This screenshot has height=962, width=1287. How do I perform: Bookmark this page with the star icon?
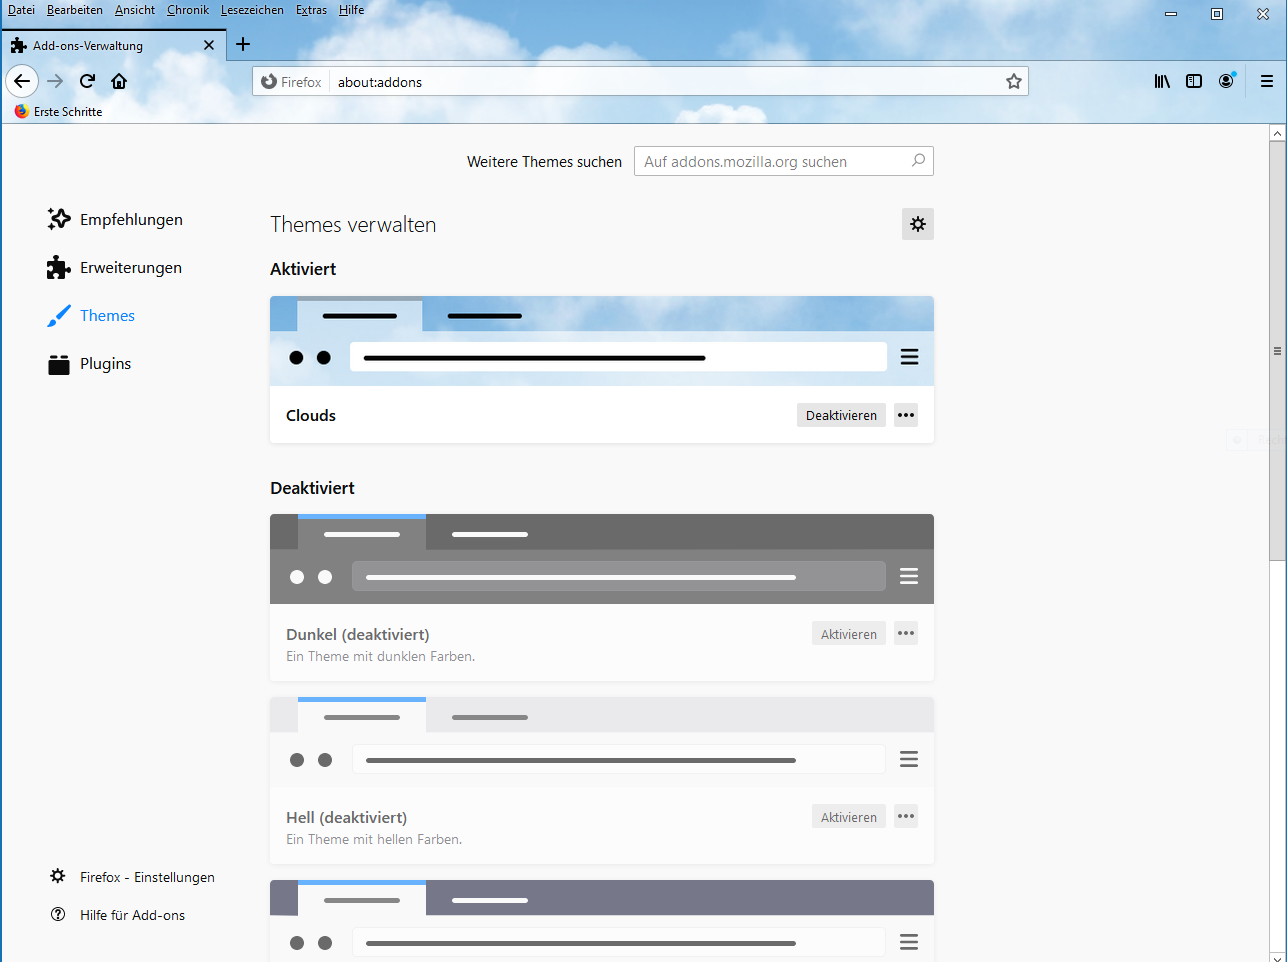[x=1013, y=82]
